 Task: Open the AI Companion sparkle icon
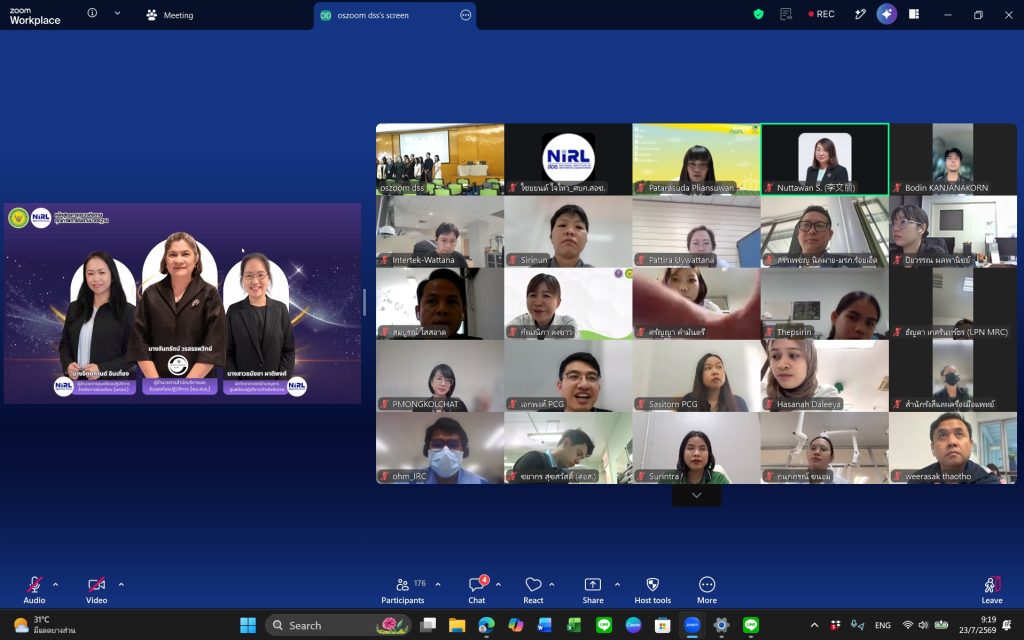coord(886,14)
